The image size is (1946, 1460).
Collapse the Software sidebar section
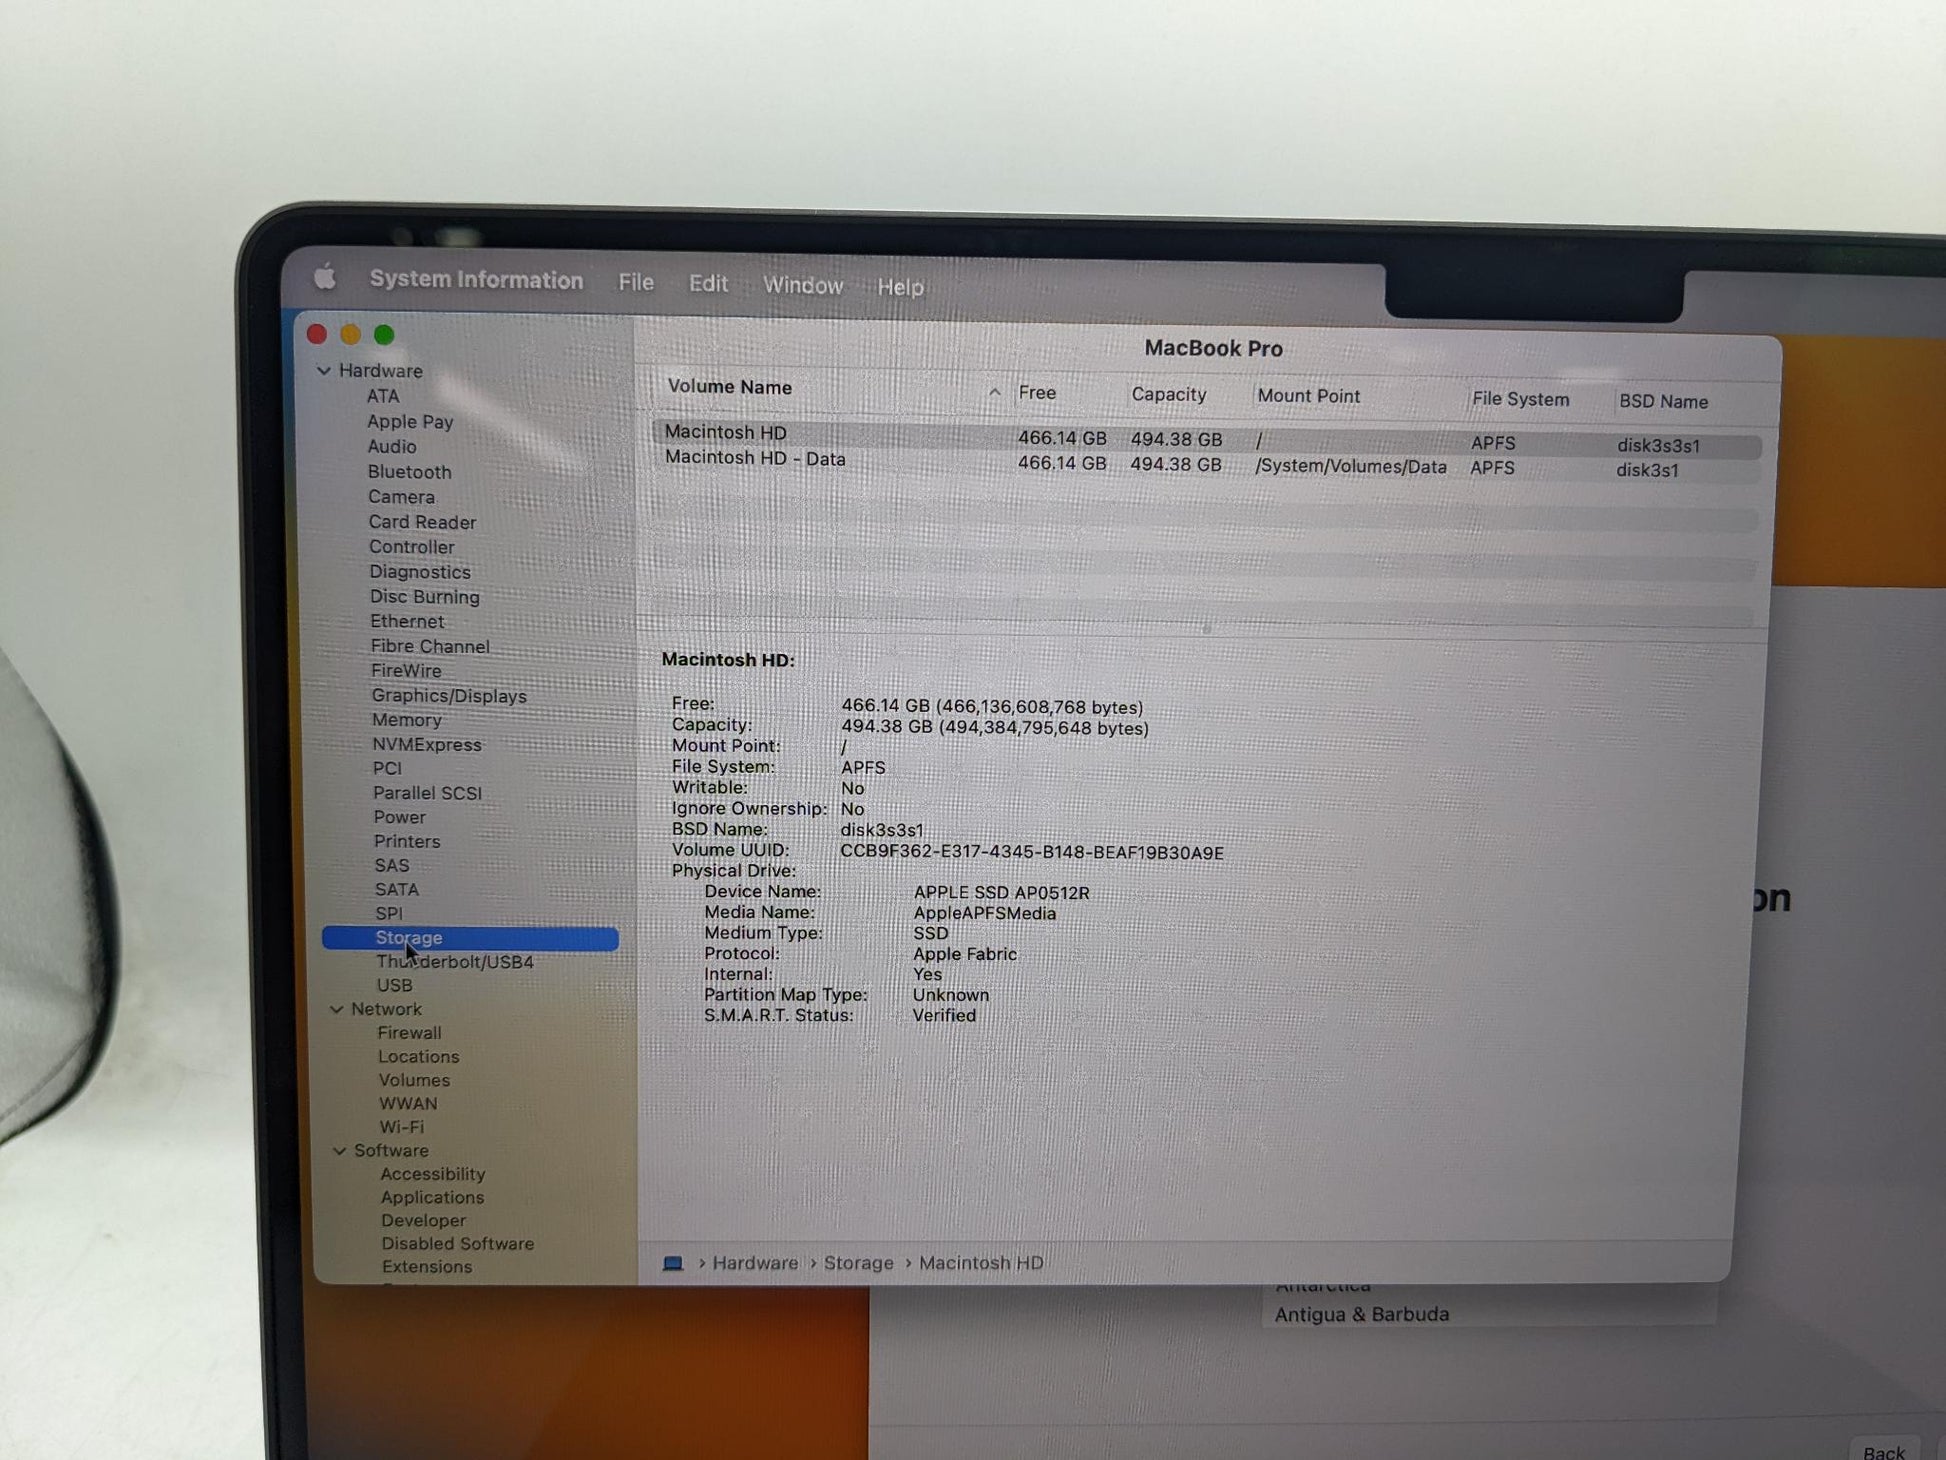click(340, 1151)
